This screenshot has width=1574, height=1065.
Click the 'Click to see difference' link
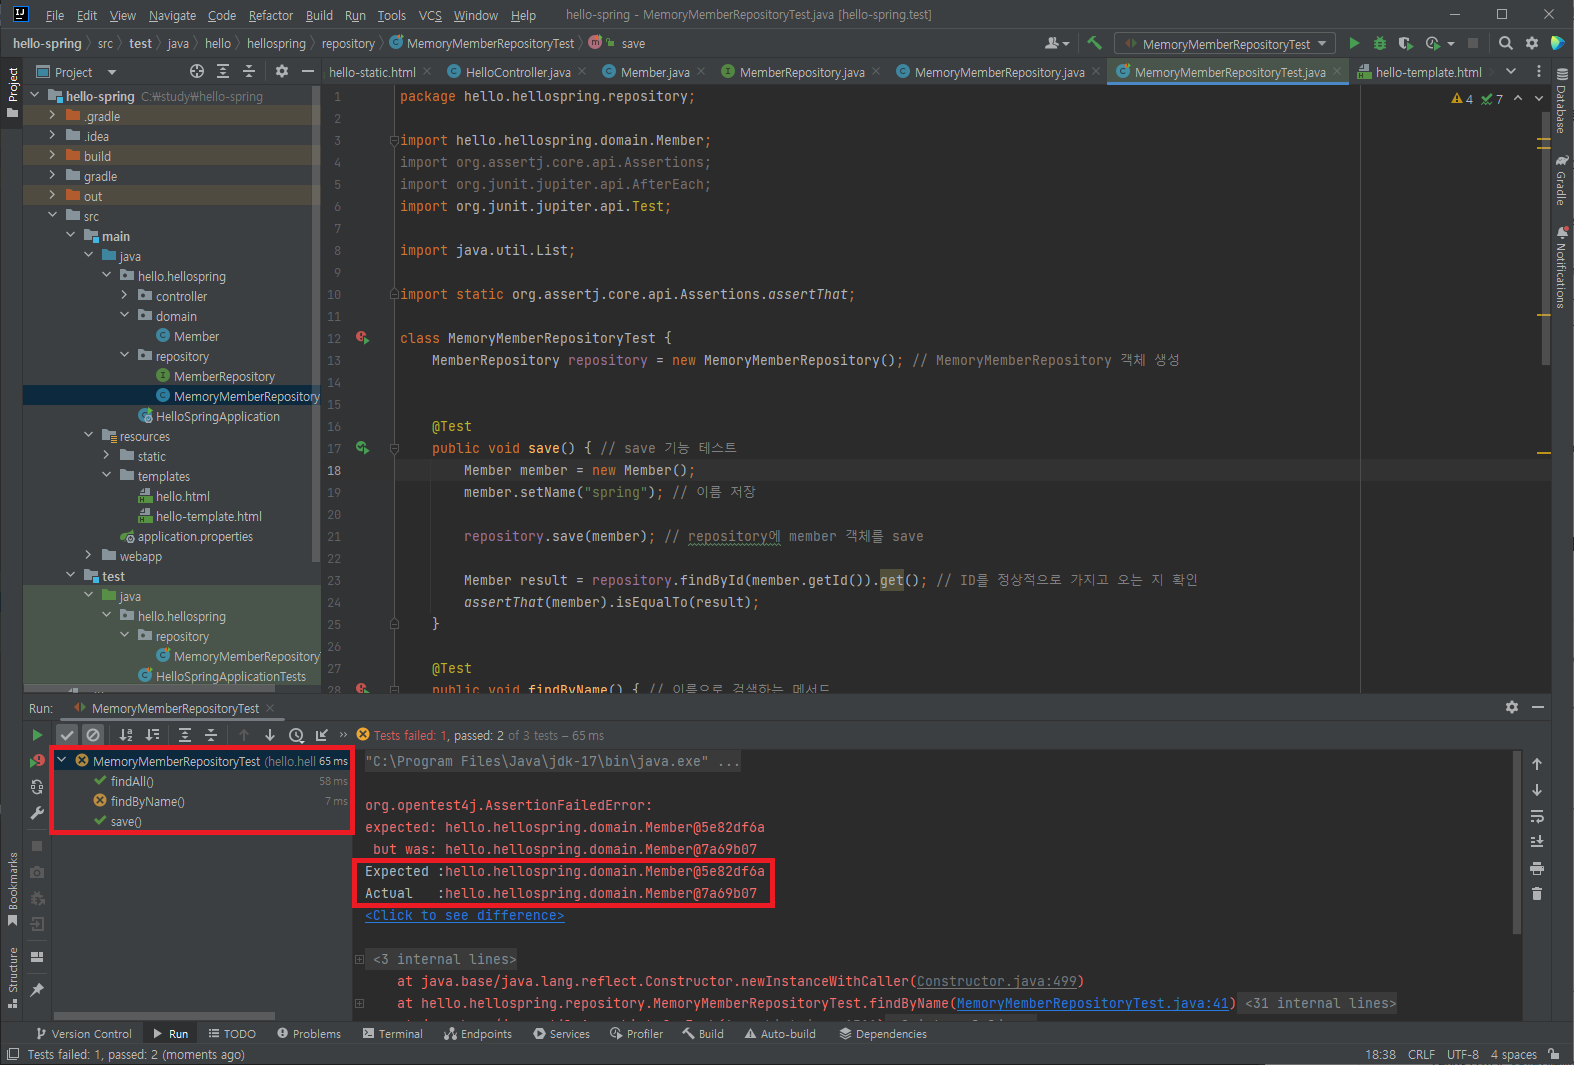pyautogui.click(x=465, y=915)
